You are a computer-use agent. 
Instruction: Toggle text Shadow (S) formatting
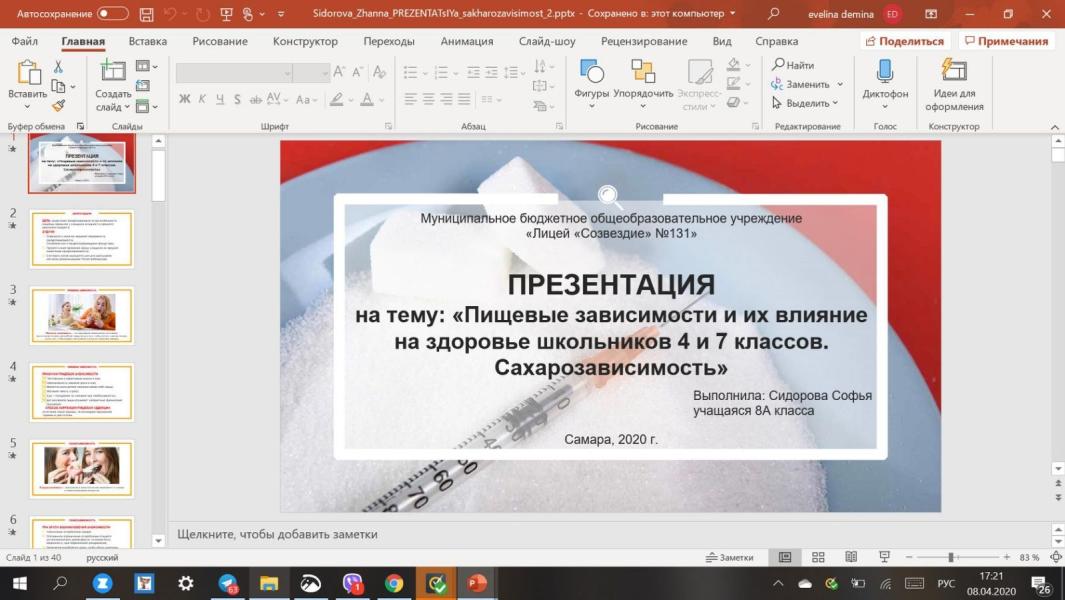pos(237,99)
